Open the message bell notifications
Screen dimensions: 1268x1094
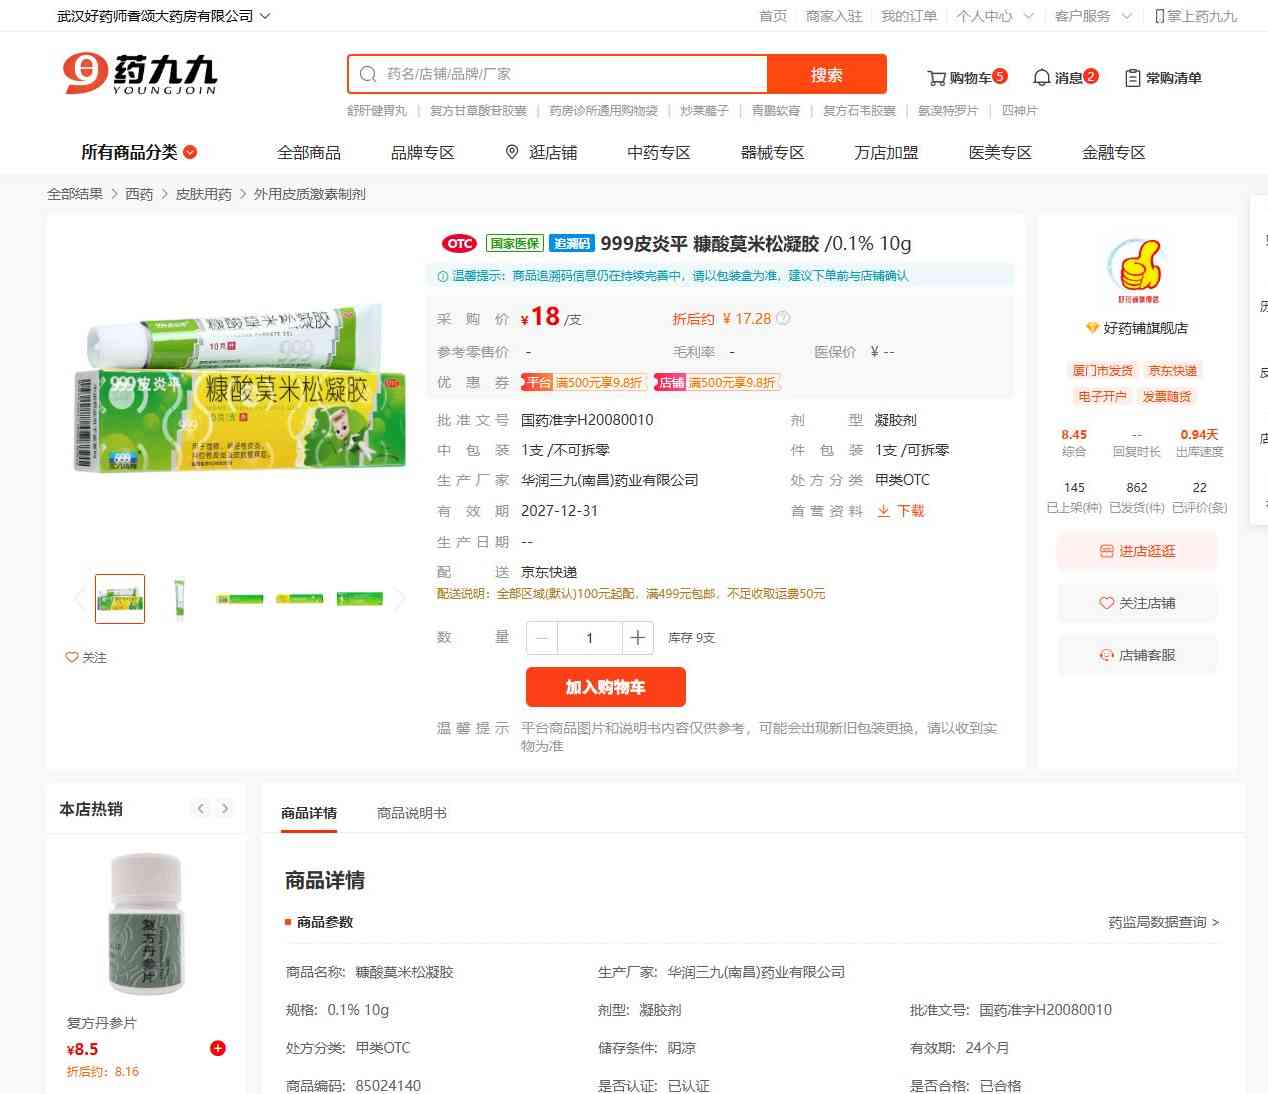click(x=1041, y=78)
